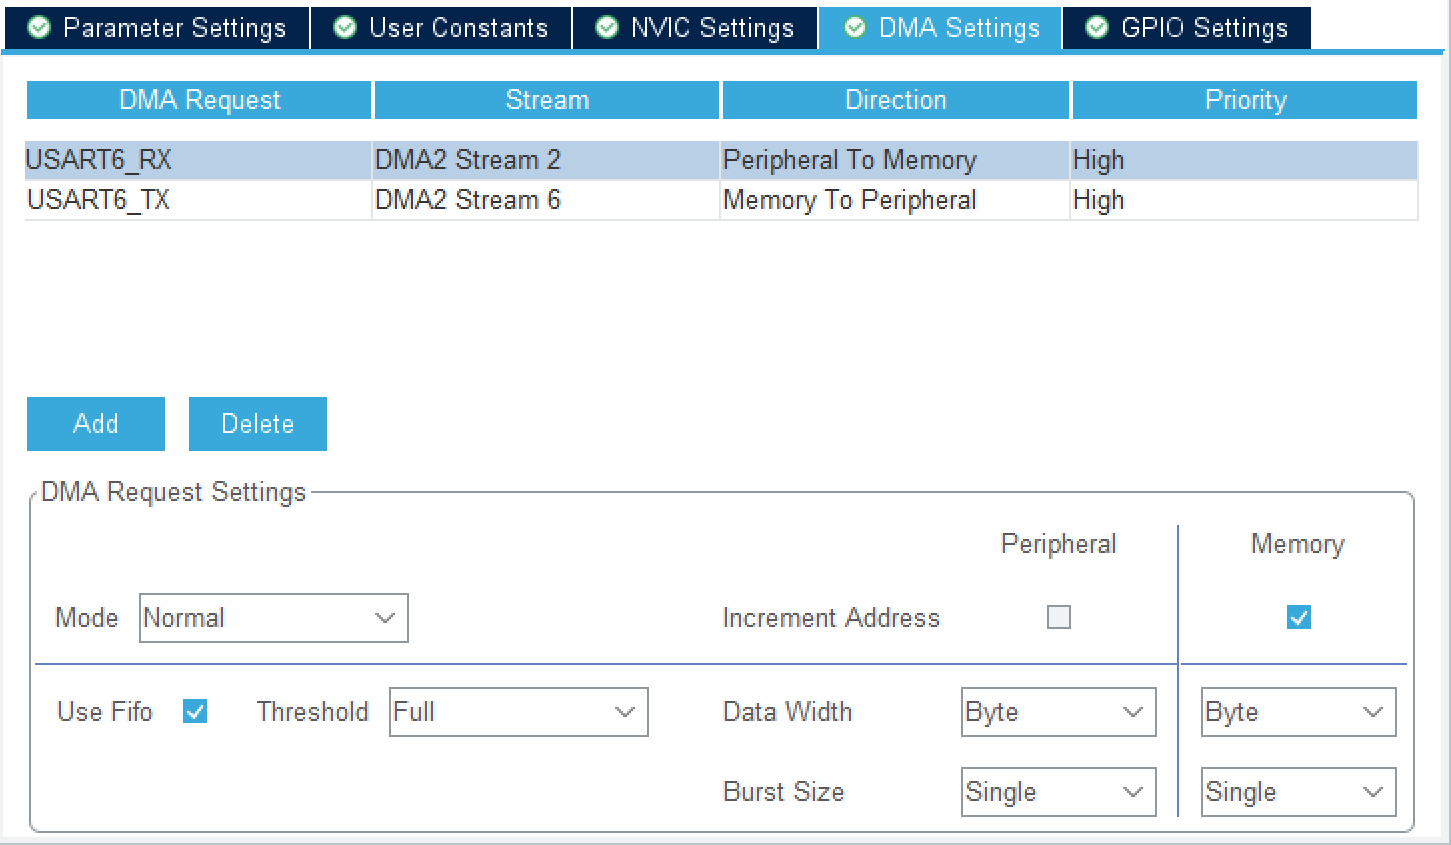Click the GPIO Settings green check icon
Image resolution: width=1451 pixels, height=845 pixels.
click(x=1097, y=28)
